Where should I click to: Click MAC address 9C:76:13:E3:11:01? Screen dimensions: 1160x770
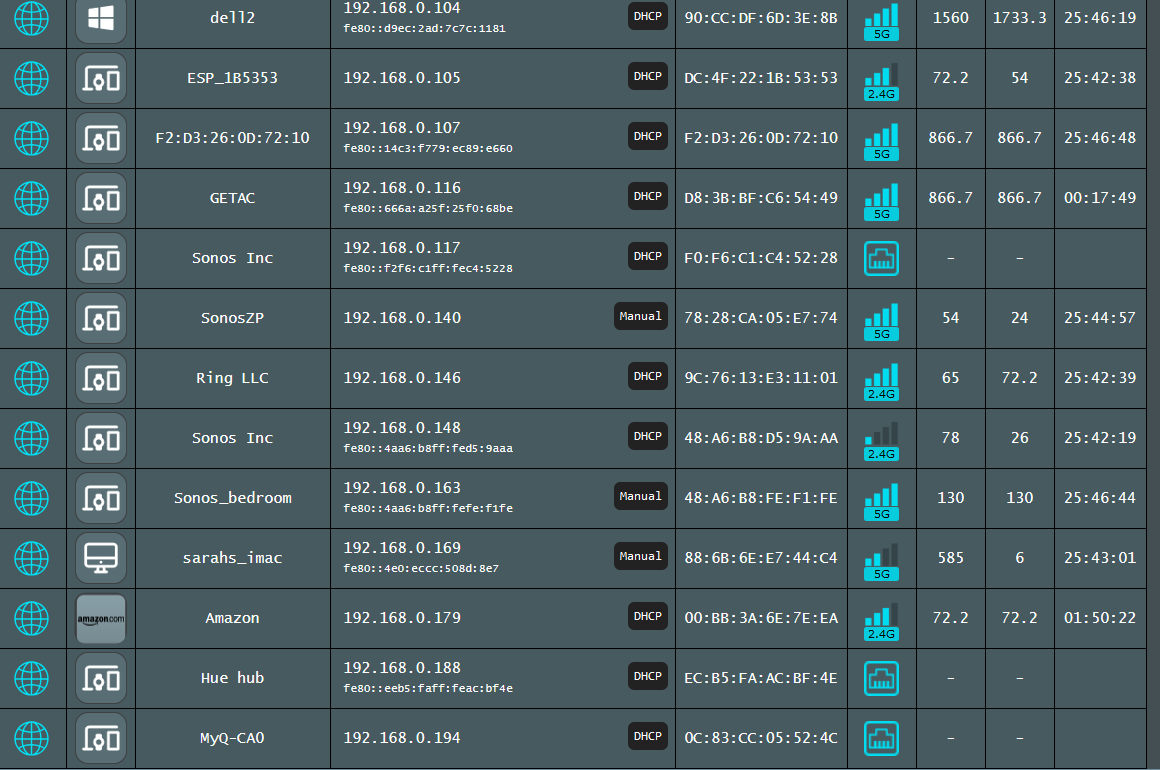[761, 378]
